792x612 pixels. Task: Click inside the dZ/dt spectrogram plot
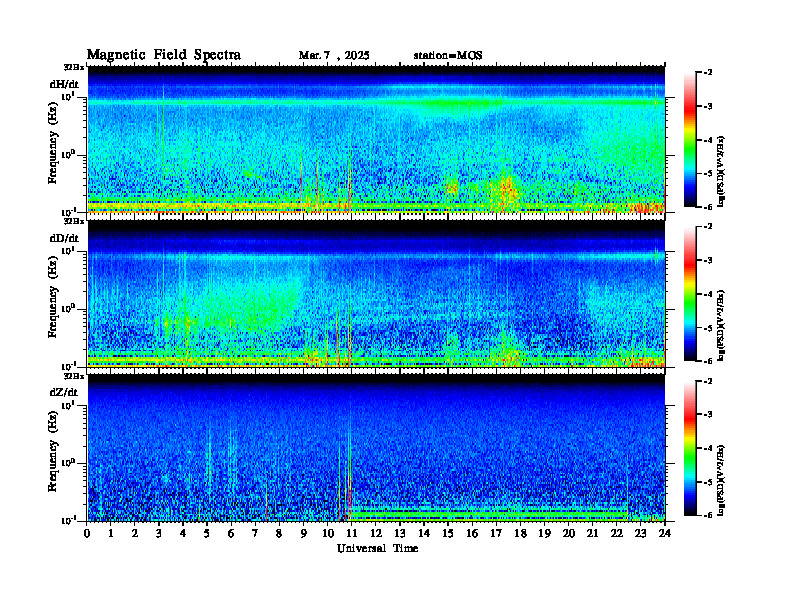coord(376,448)
